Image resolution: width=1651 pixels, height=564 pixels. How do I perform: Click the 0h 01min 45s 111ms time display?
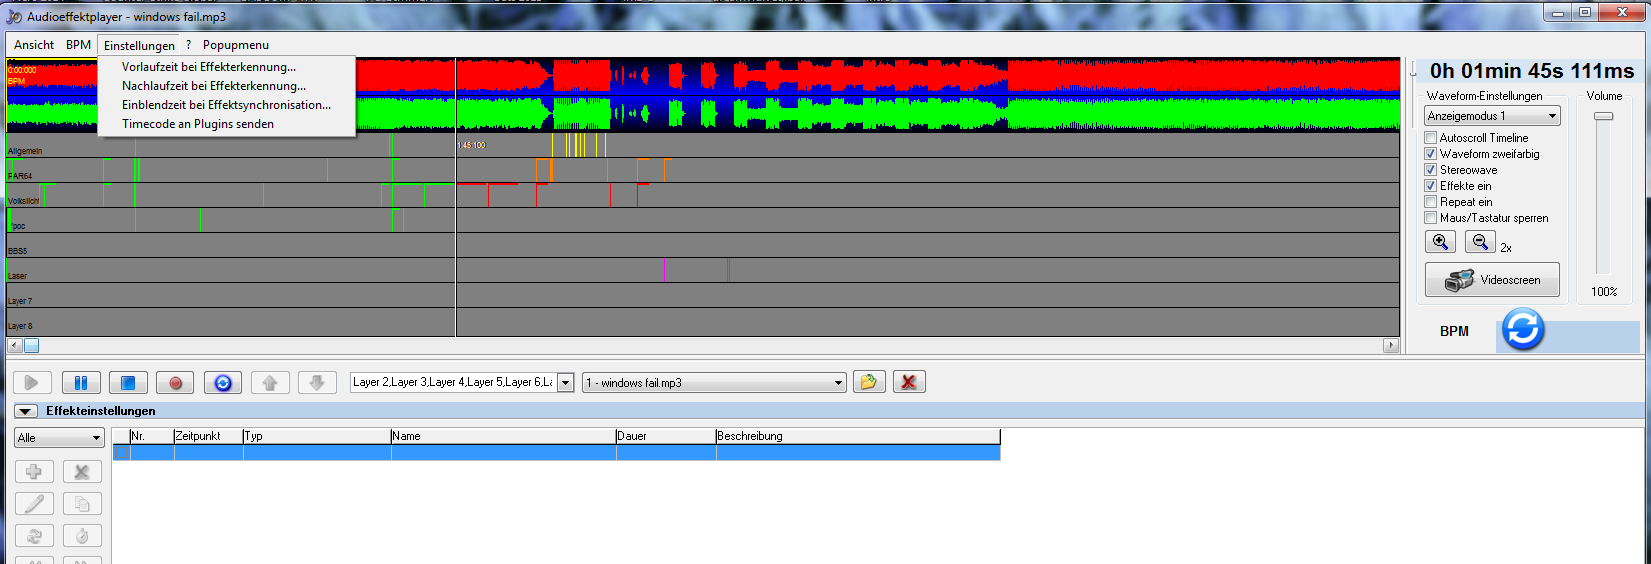pyautogui.click(x=1532, y=71)
